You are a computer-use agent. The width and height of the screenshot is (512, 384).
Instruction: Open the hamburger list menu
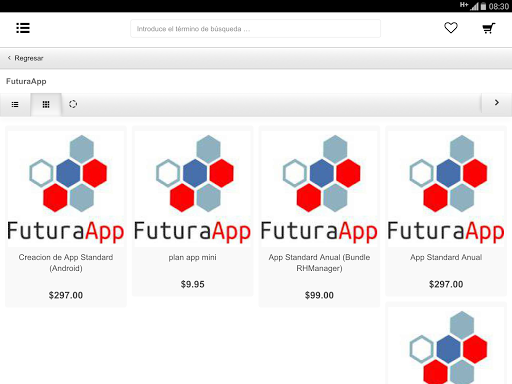[x=23, y=28]
